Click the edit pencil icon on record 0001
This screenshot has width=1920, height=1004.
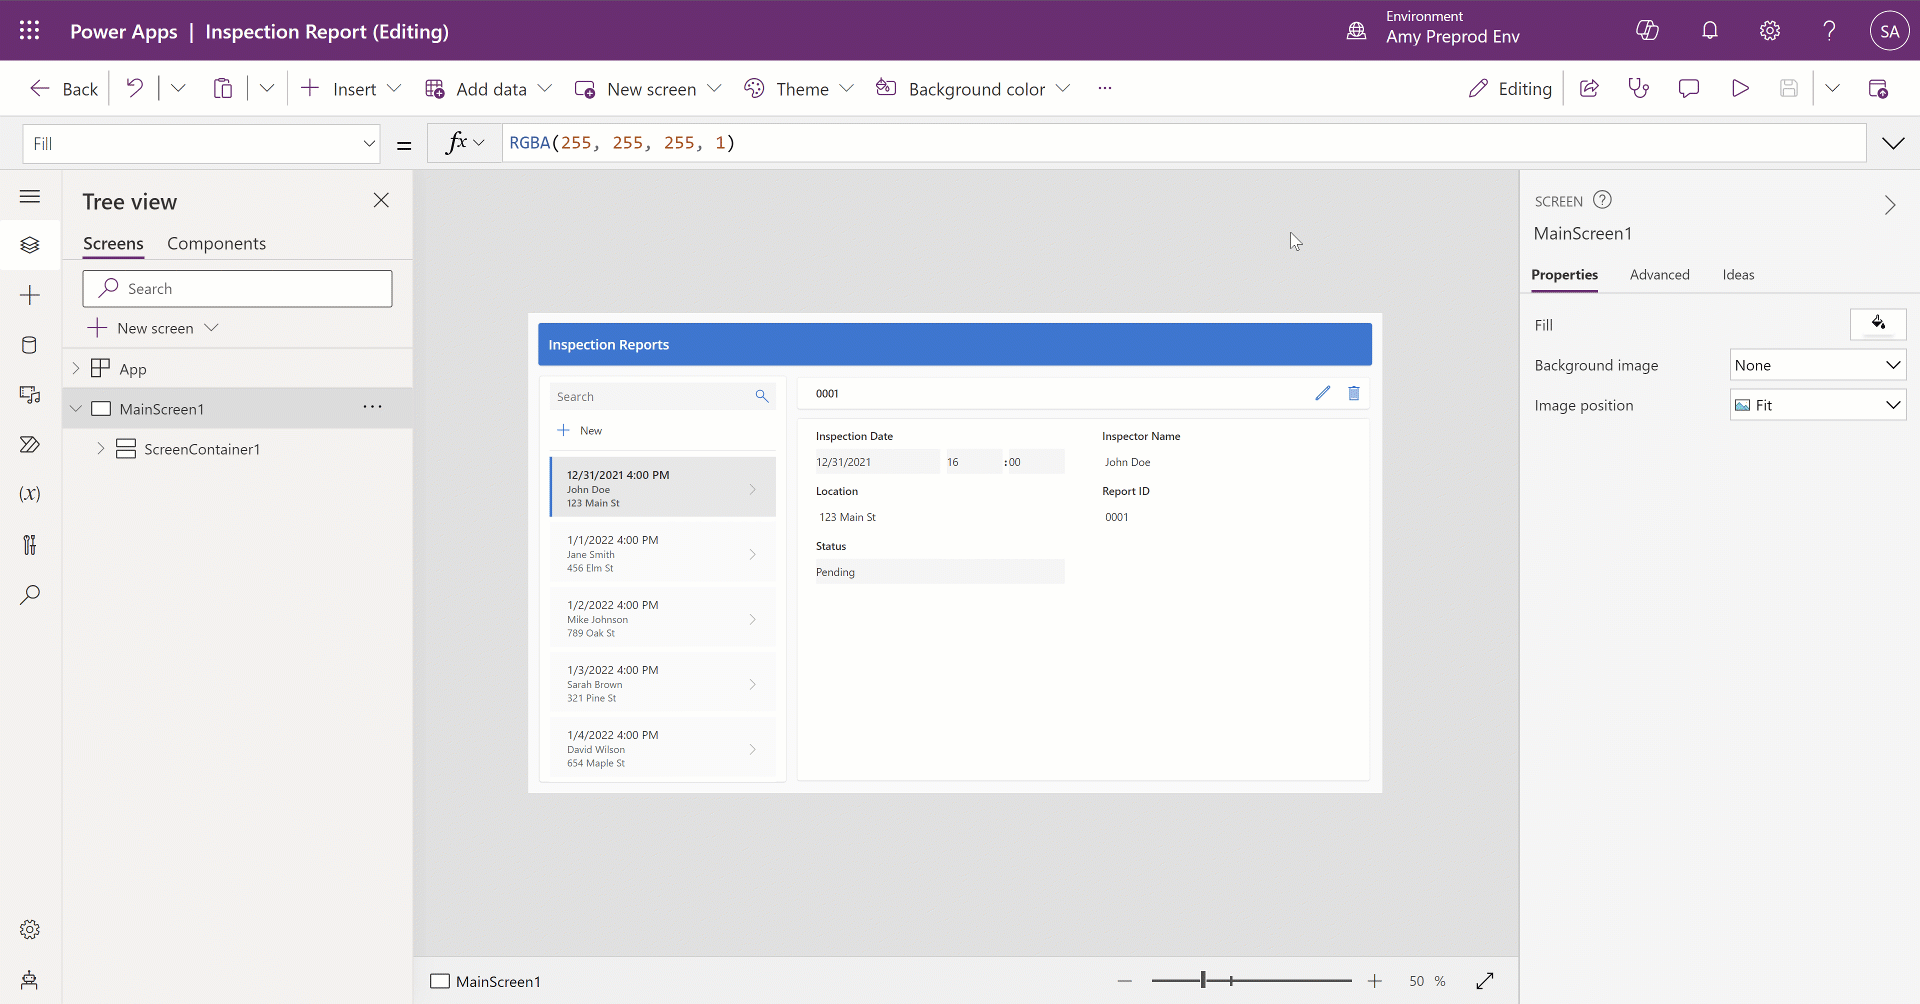coord(1322,394)
